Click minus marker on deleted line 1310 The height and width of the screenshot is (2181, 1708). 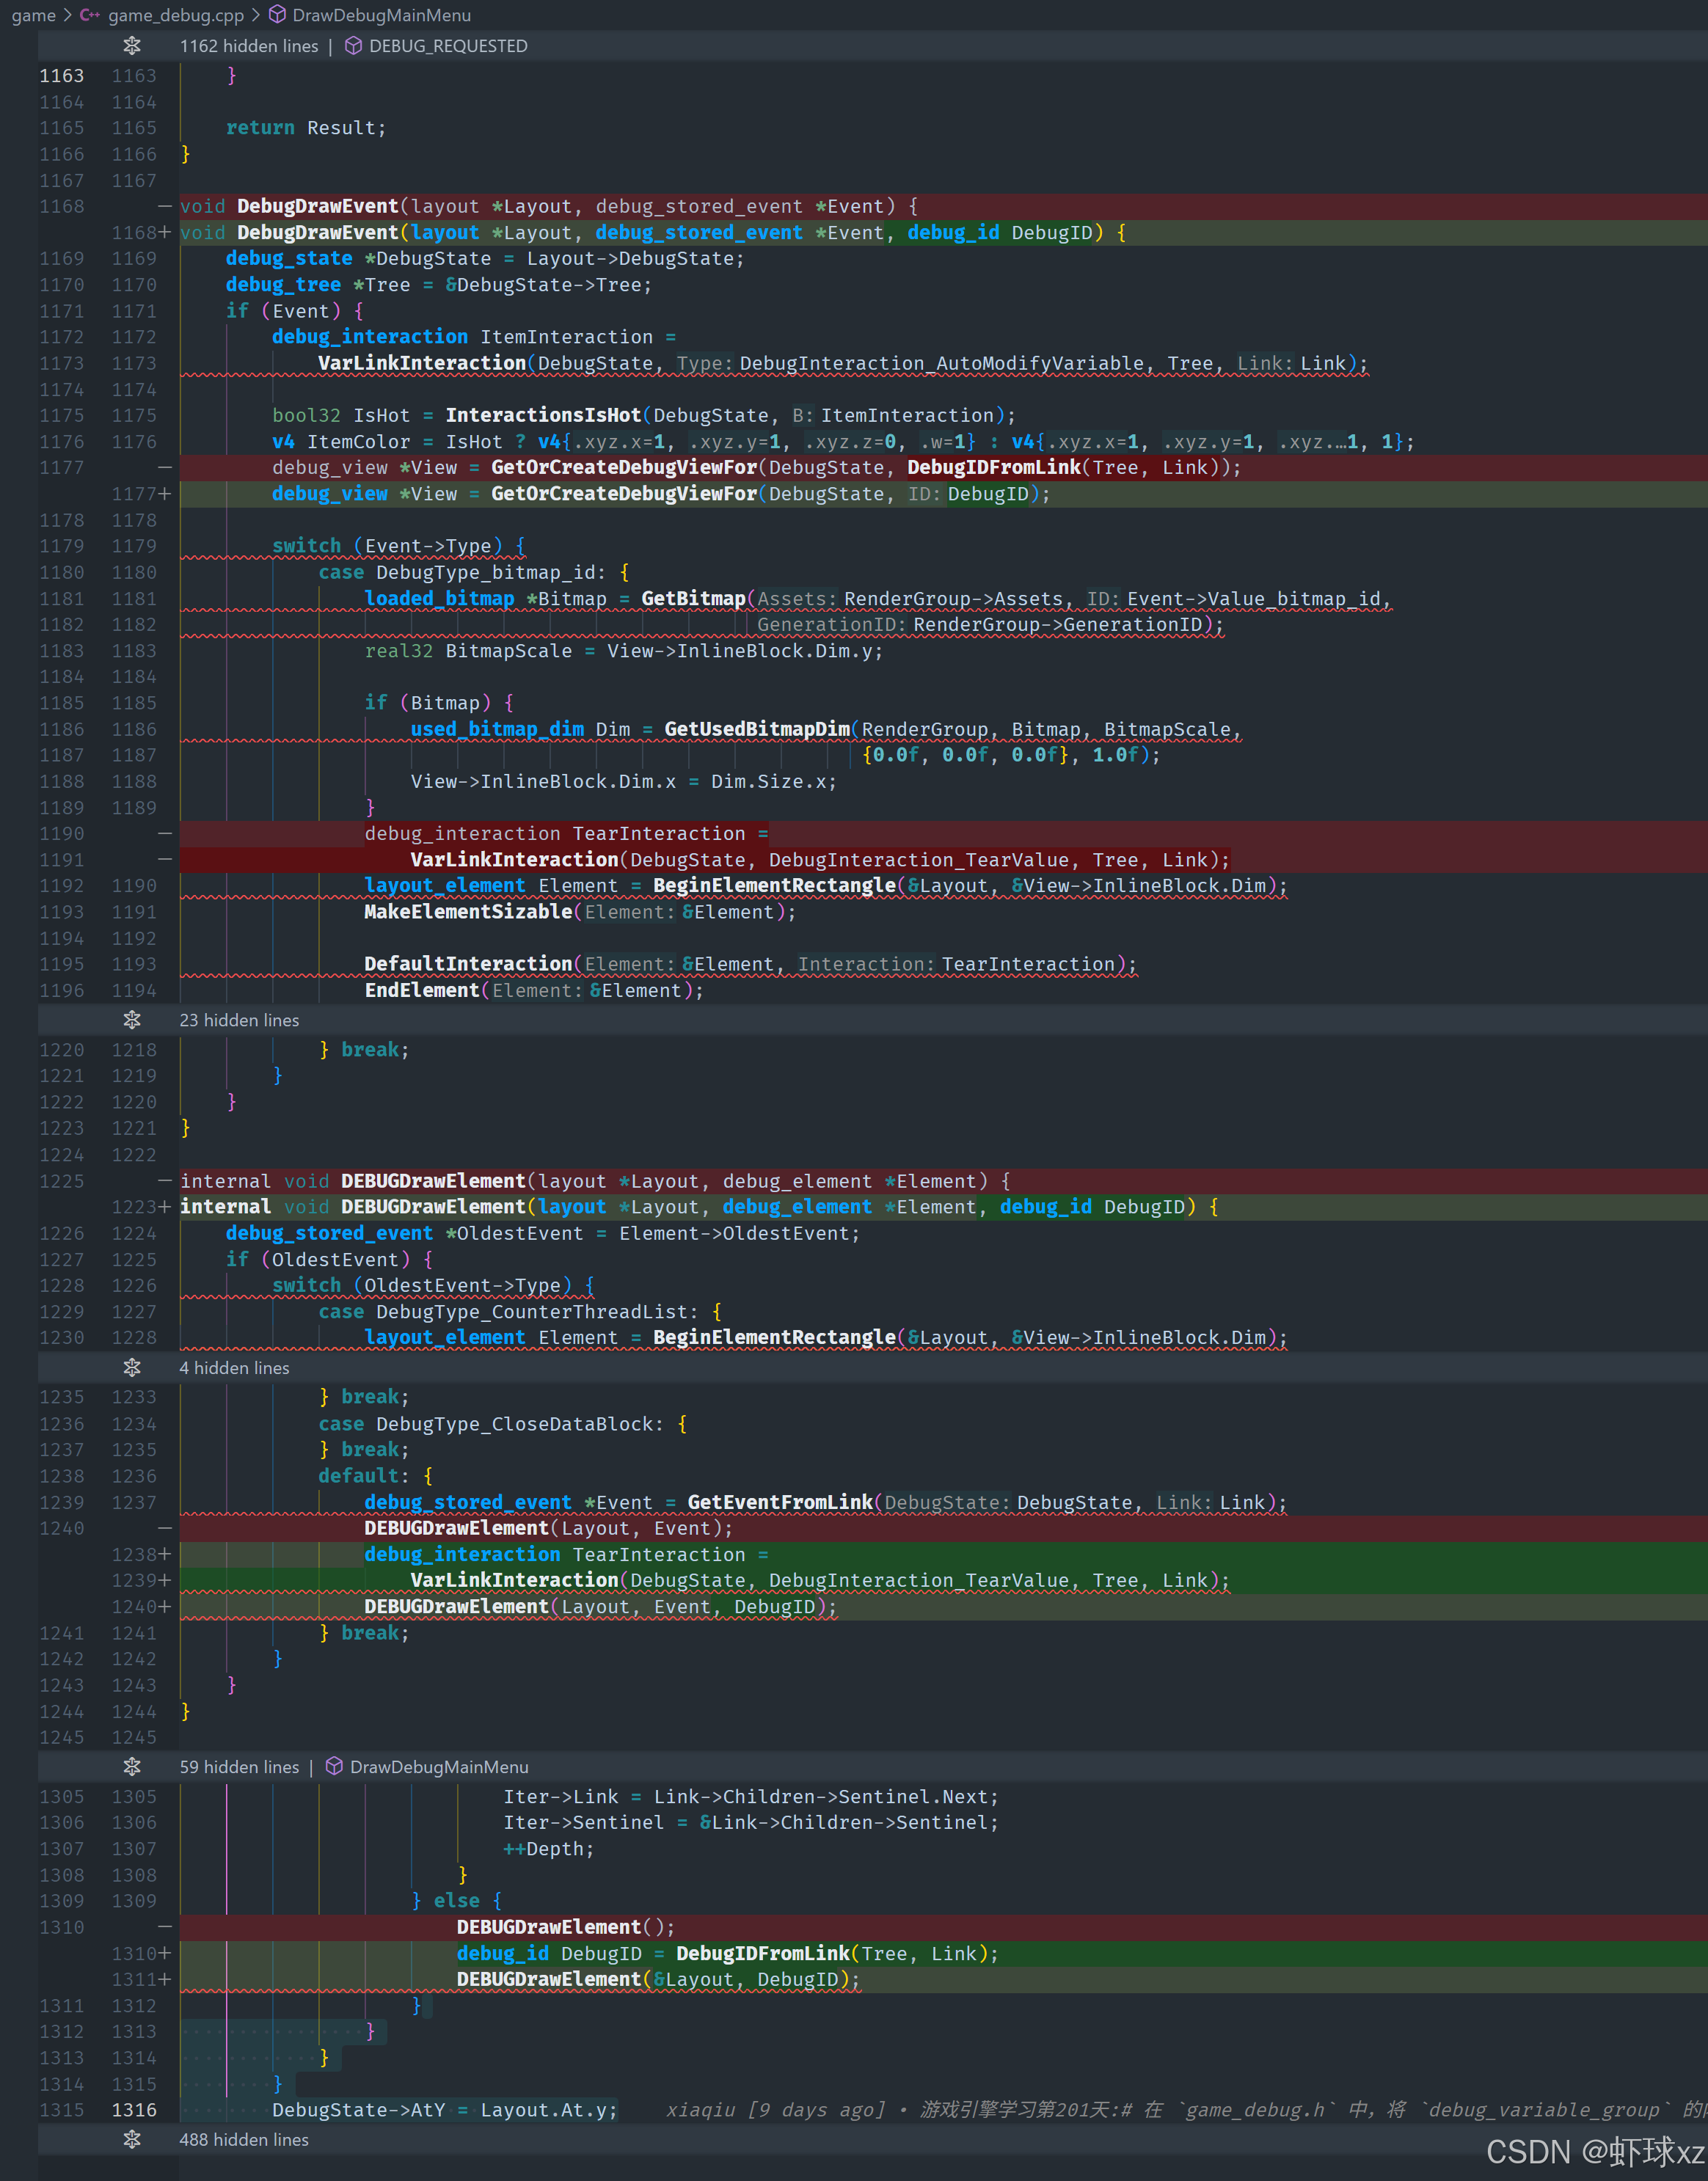pos(165,1927)
